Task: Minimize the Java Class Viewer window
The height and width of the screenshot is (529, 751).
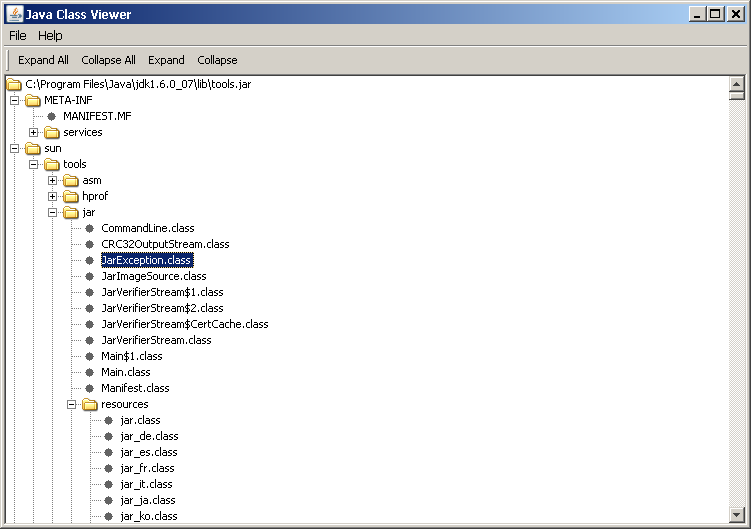Action: (697, 14)
